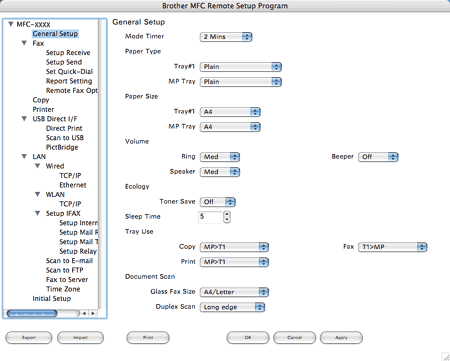
Task: Click the Export button
Action: pos(29,338)
